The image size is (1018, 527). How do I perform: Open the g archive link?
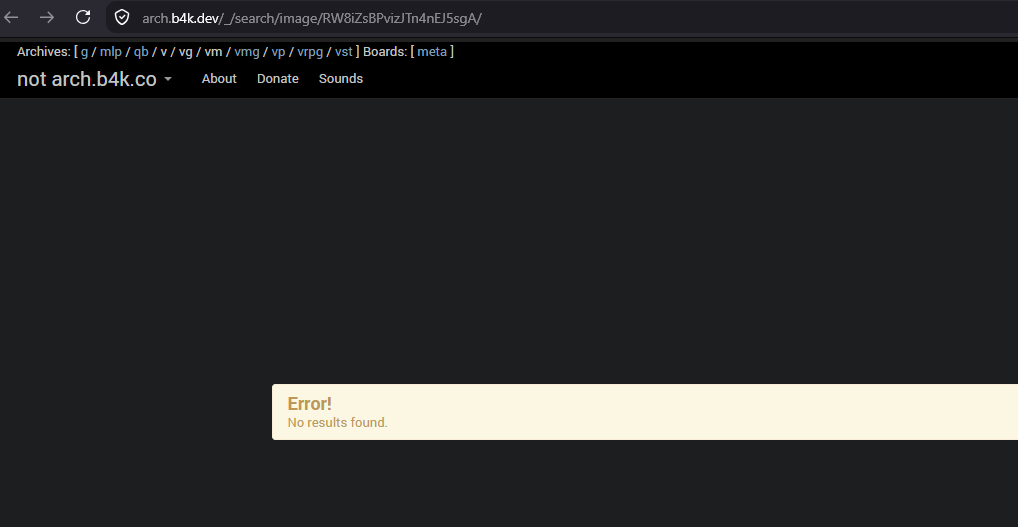[x=84, y=52]
